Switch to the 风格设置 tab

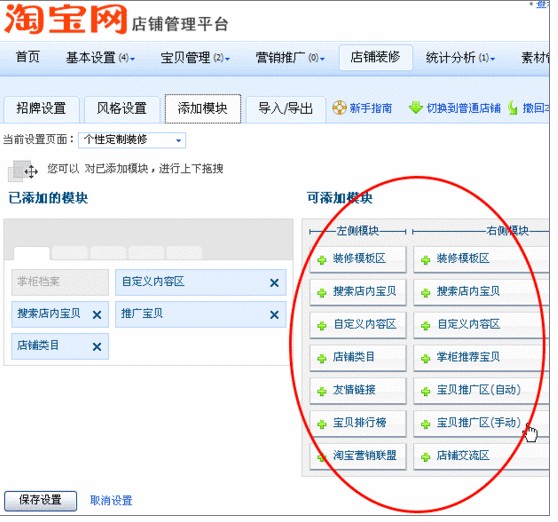pyautogui.click(x=122, y=109)
